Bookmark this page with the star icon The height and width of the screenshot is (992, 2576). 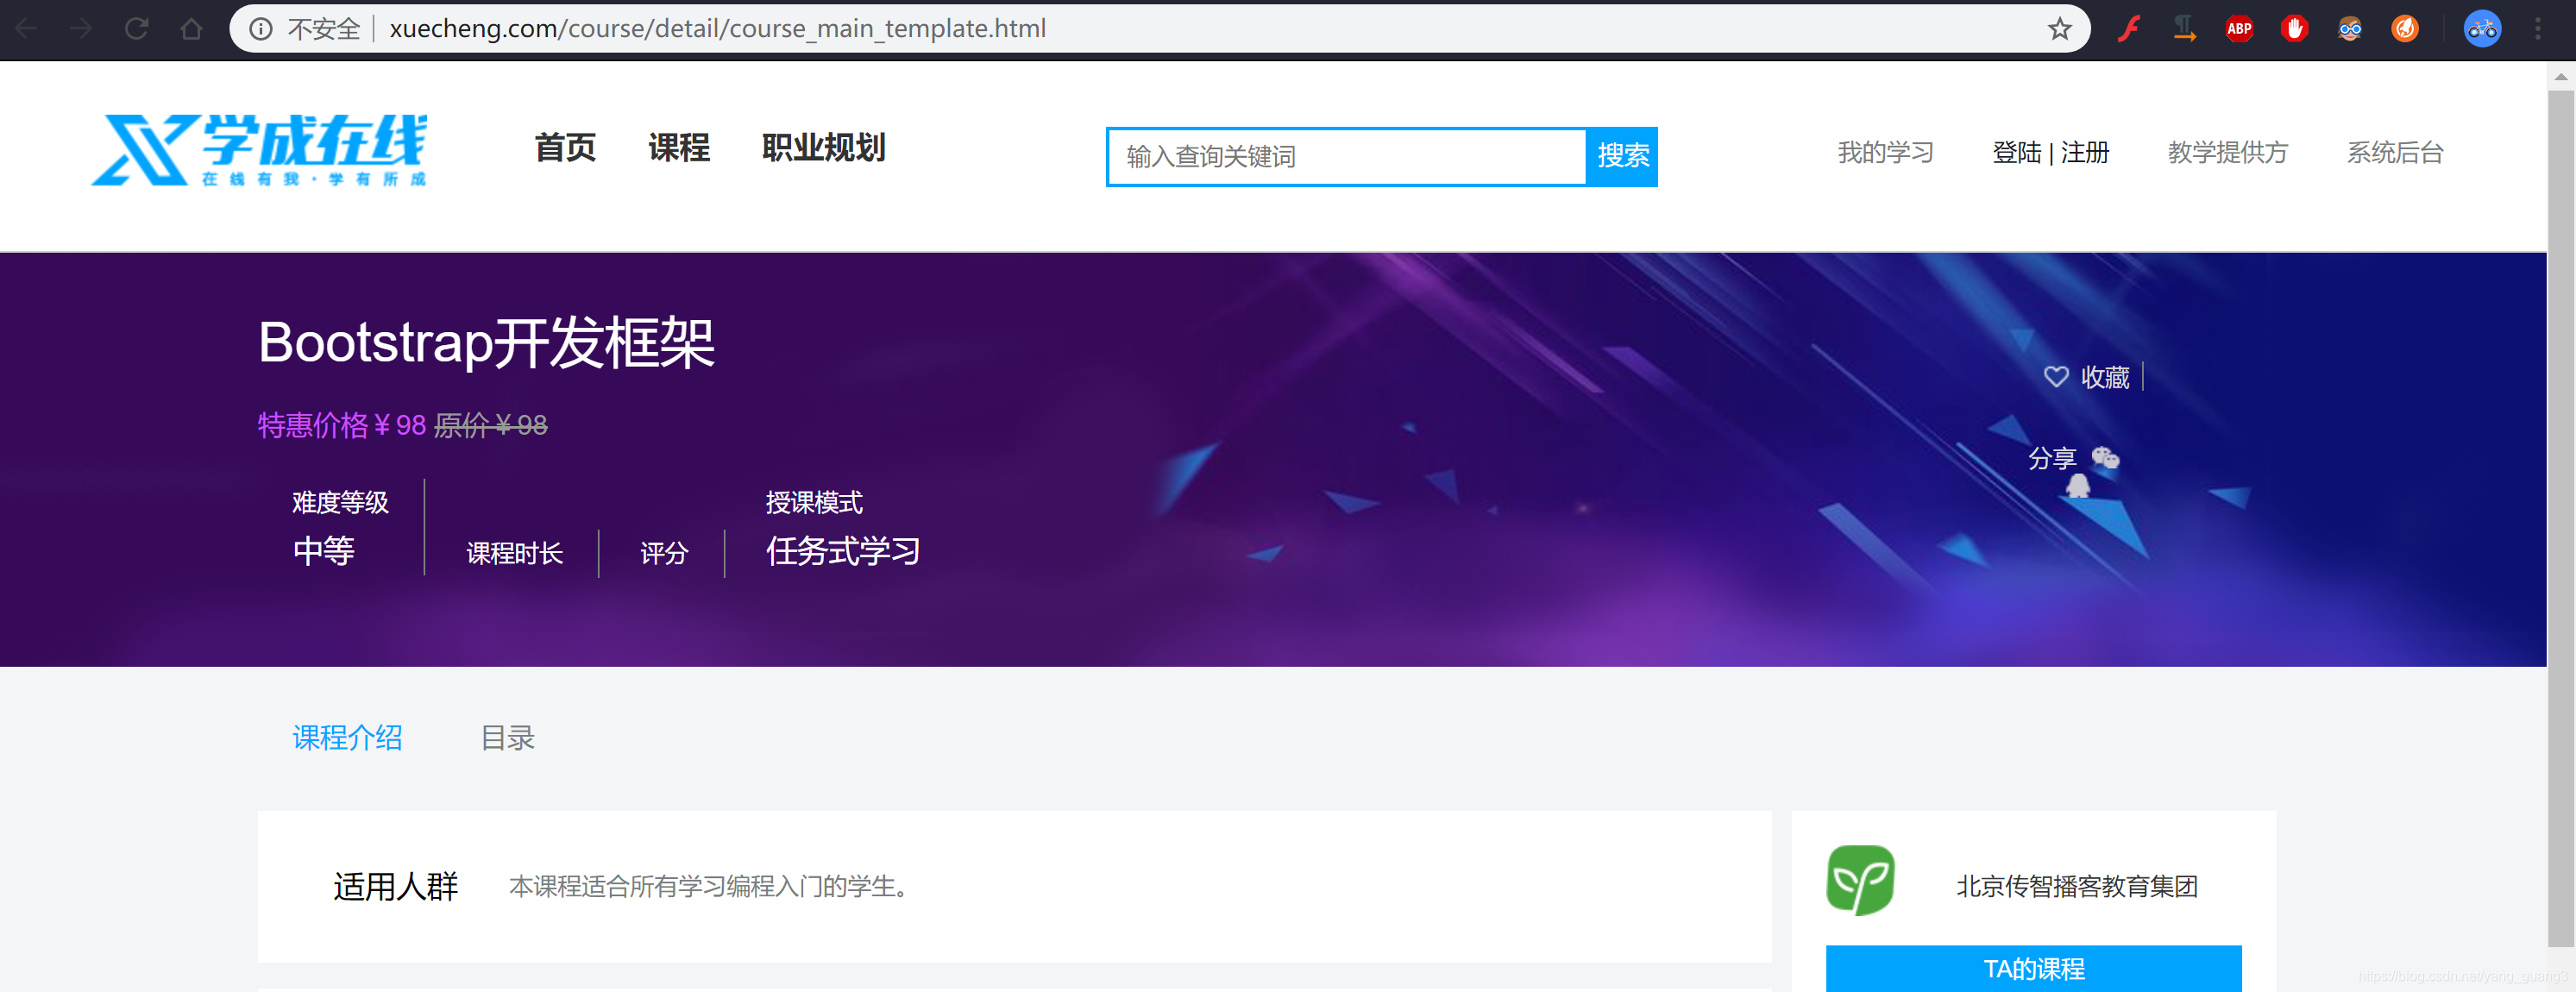pyautogui.click(x=2059, y=29)
